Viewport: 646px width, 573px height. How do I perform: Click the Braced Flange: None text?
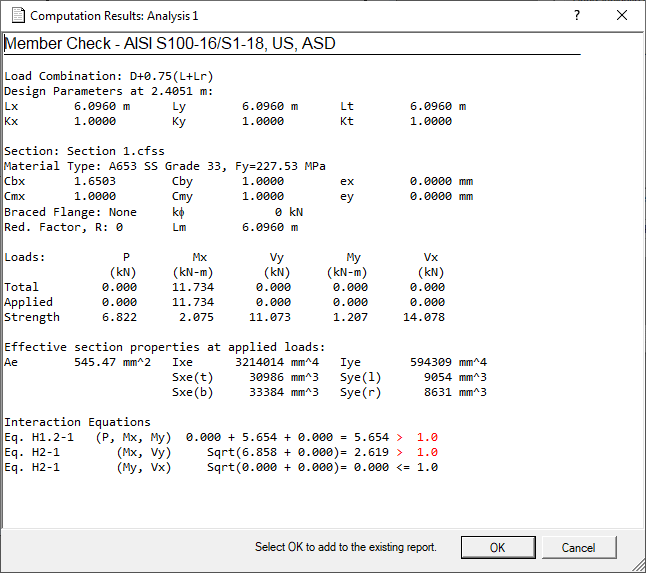coord(70,212)
